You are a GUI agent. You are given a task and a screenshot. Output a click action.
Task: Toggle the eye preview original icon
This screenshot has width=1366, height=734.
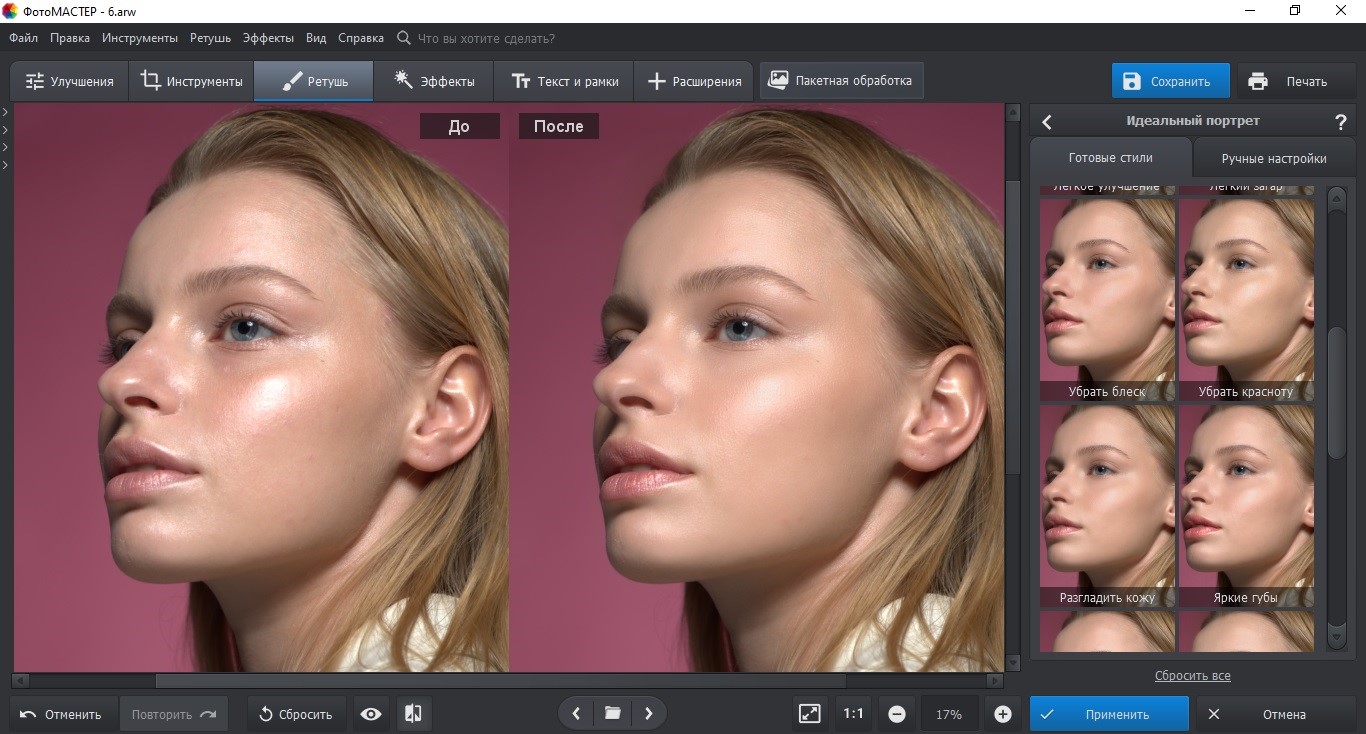[x=371, y=714]
